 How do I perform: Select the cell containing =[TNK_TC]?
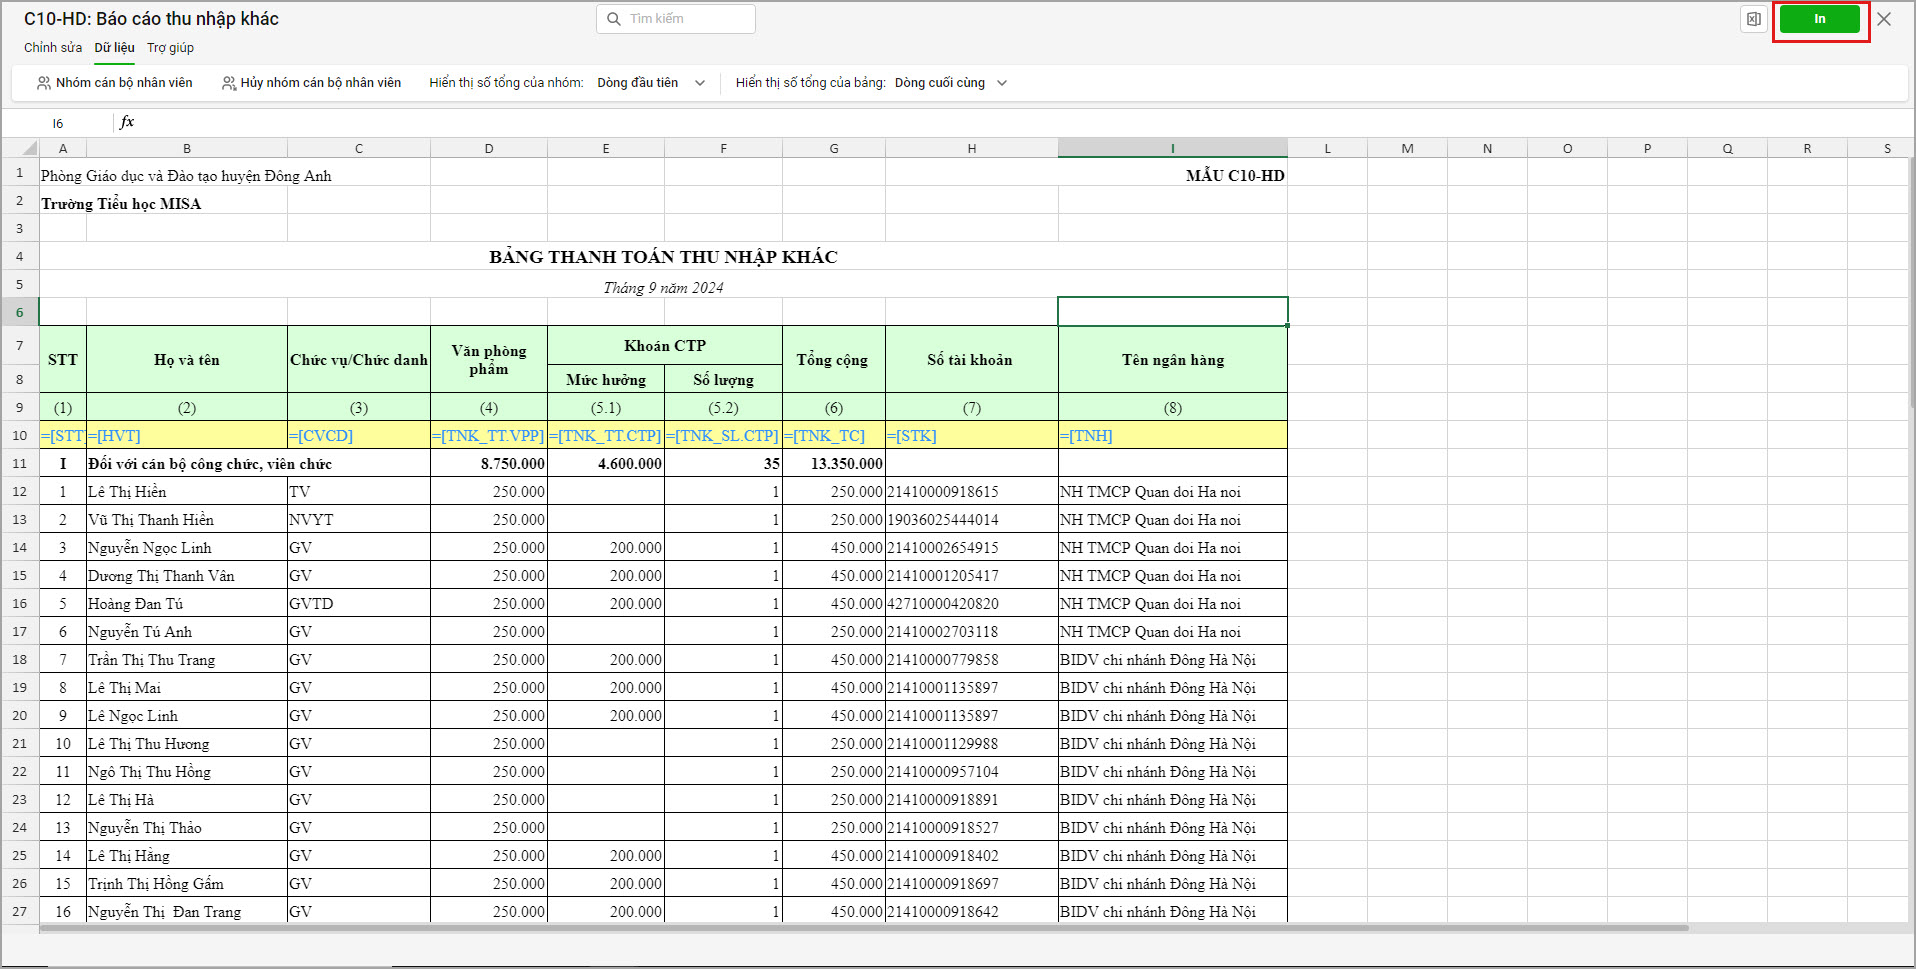[x=834, y=435]
